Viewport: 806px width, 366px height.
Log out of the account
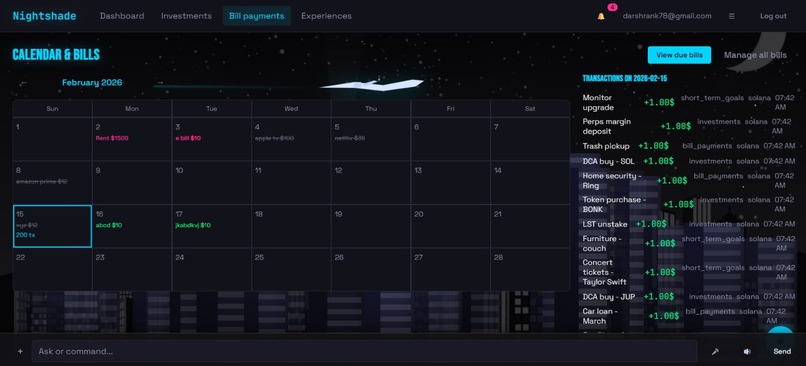click(x=773, y=16)
